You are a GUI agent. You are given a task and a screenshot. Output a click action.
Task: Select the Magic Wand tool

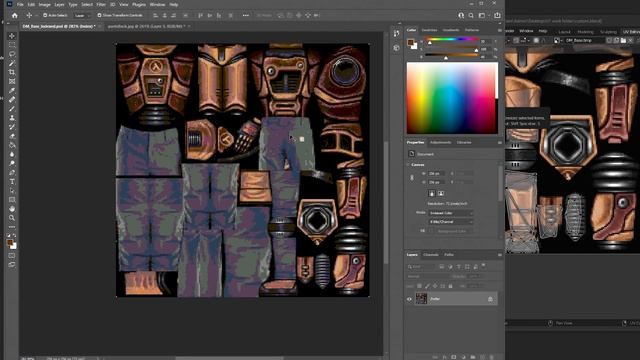pyautogui.click(x=12, y=63)
